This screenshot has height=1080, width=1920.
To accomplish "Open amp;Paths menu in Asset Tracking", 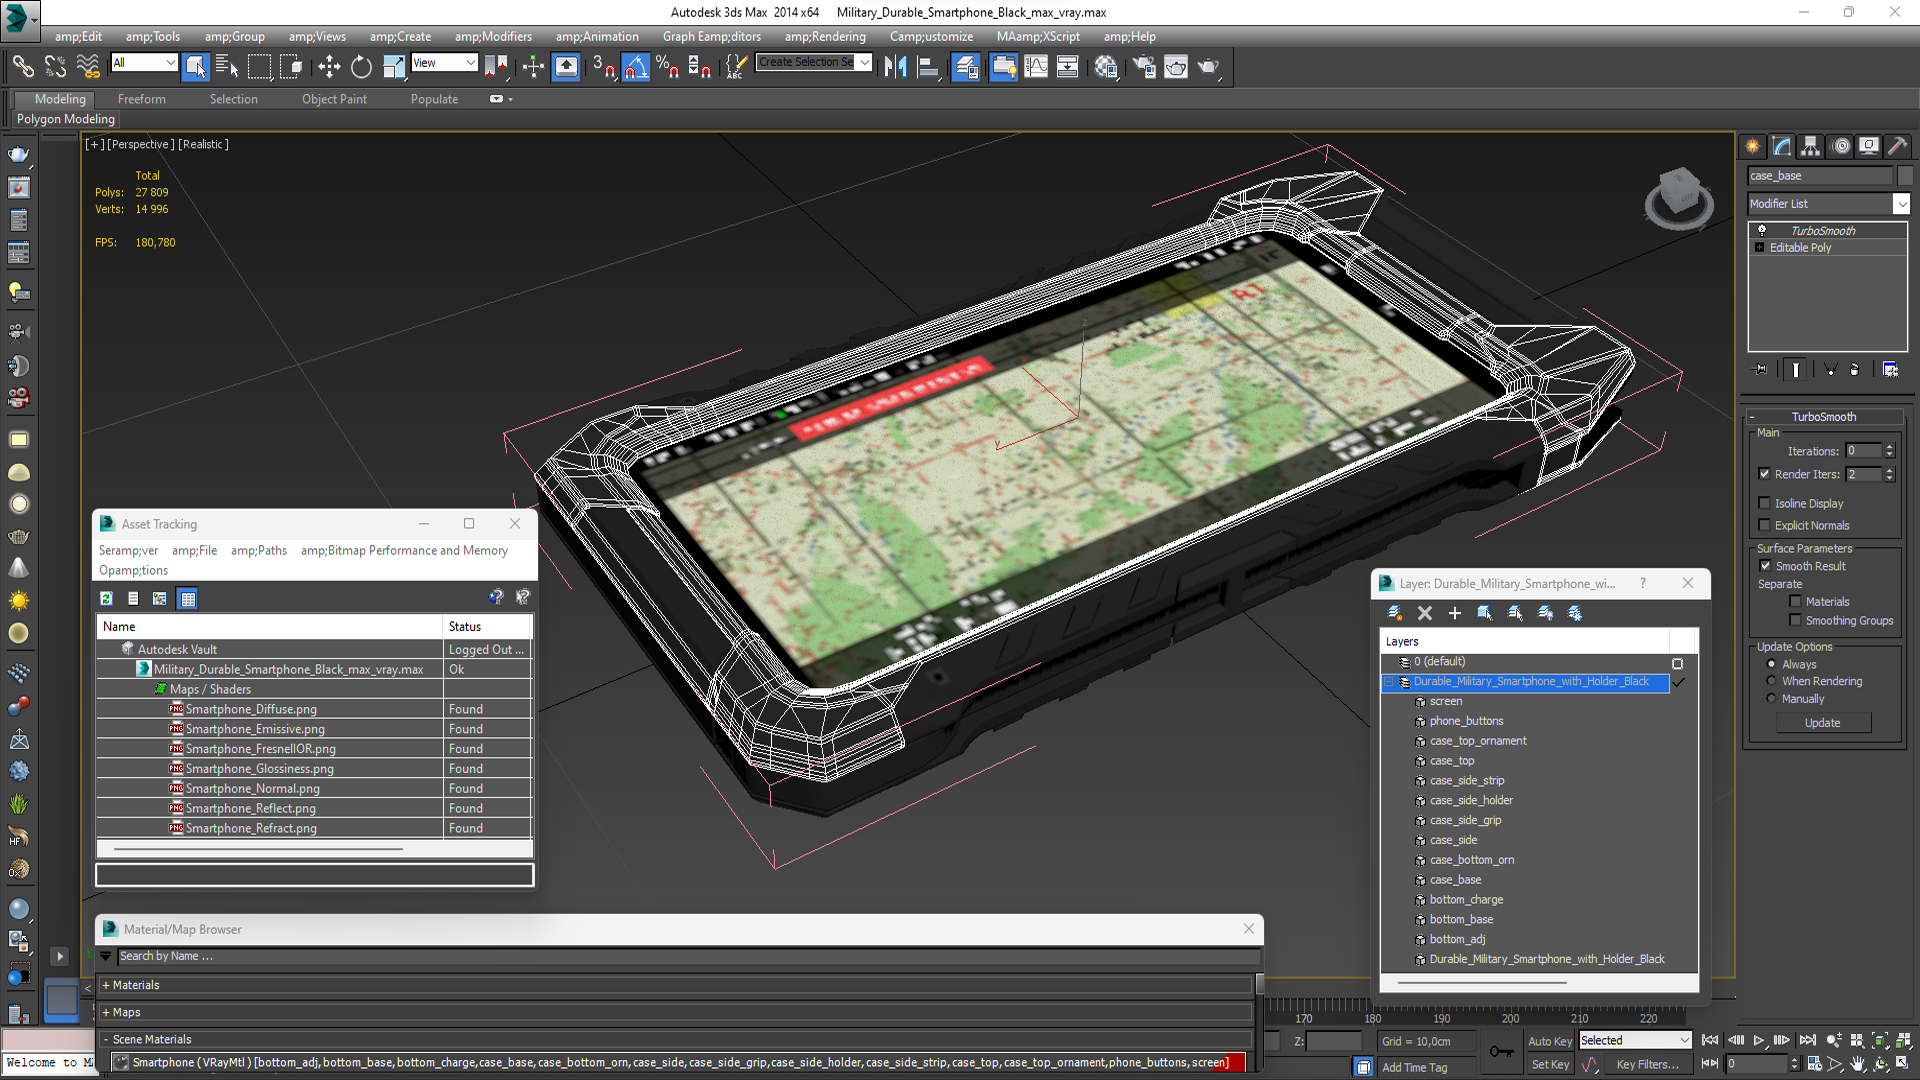I will [x=259, y=550].
